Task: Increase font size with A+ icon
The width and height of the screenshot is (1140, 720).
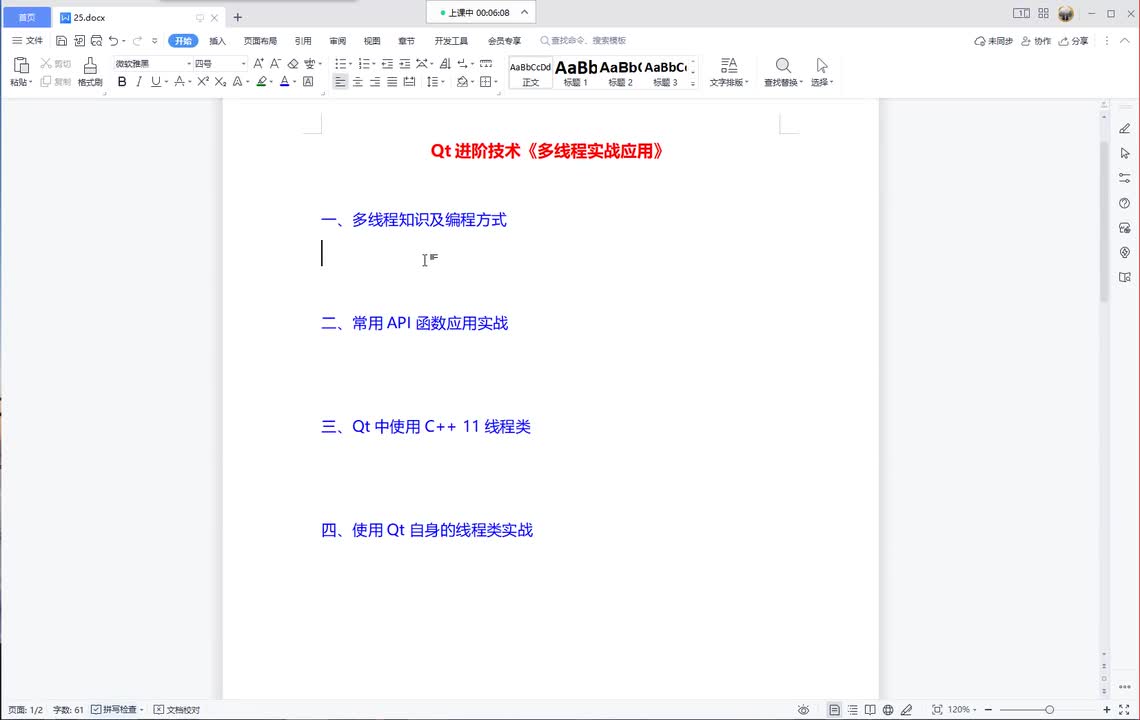Action: pos(258,63)
